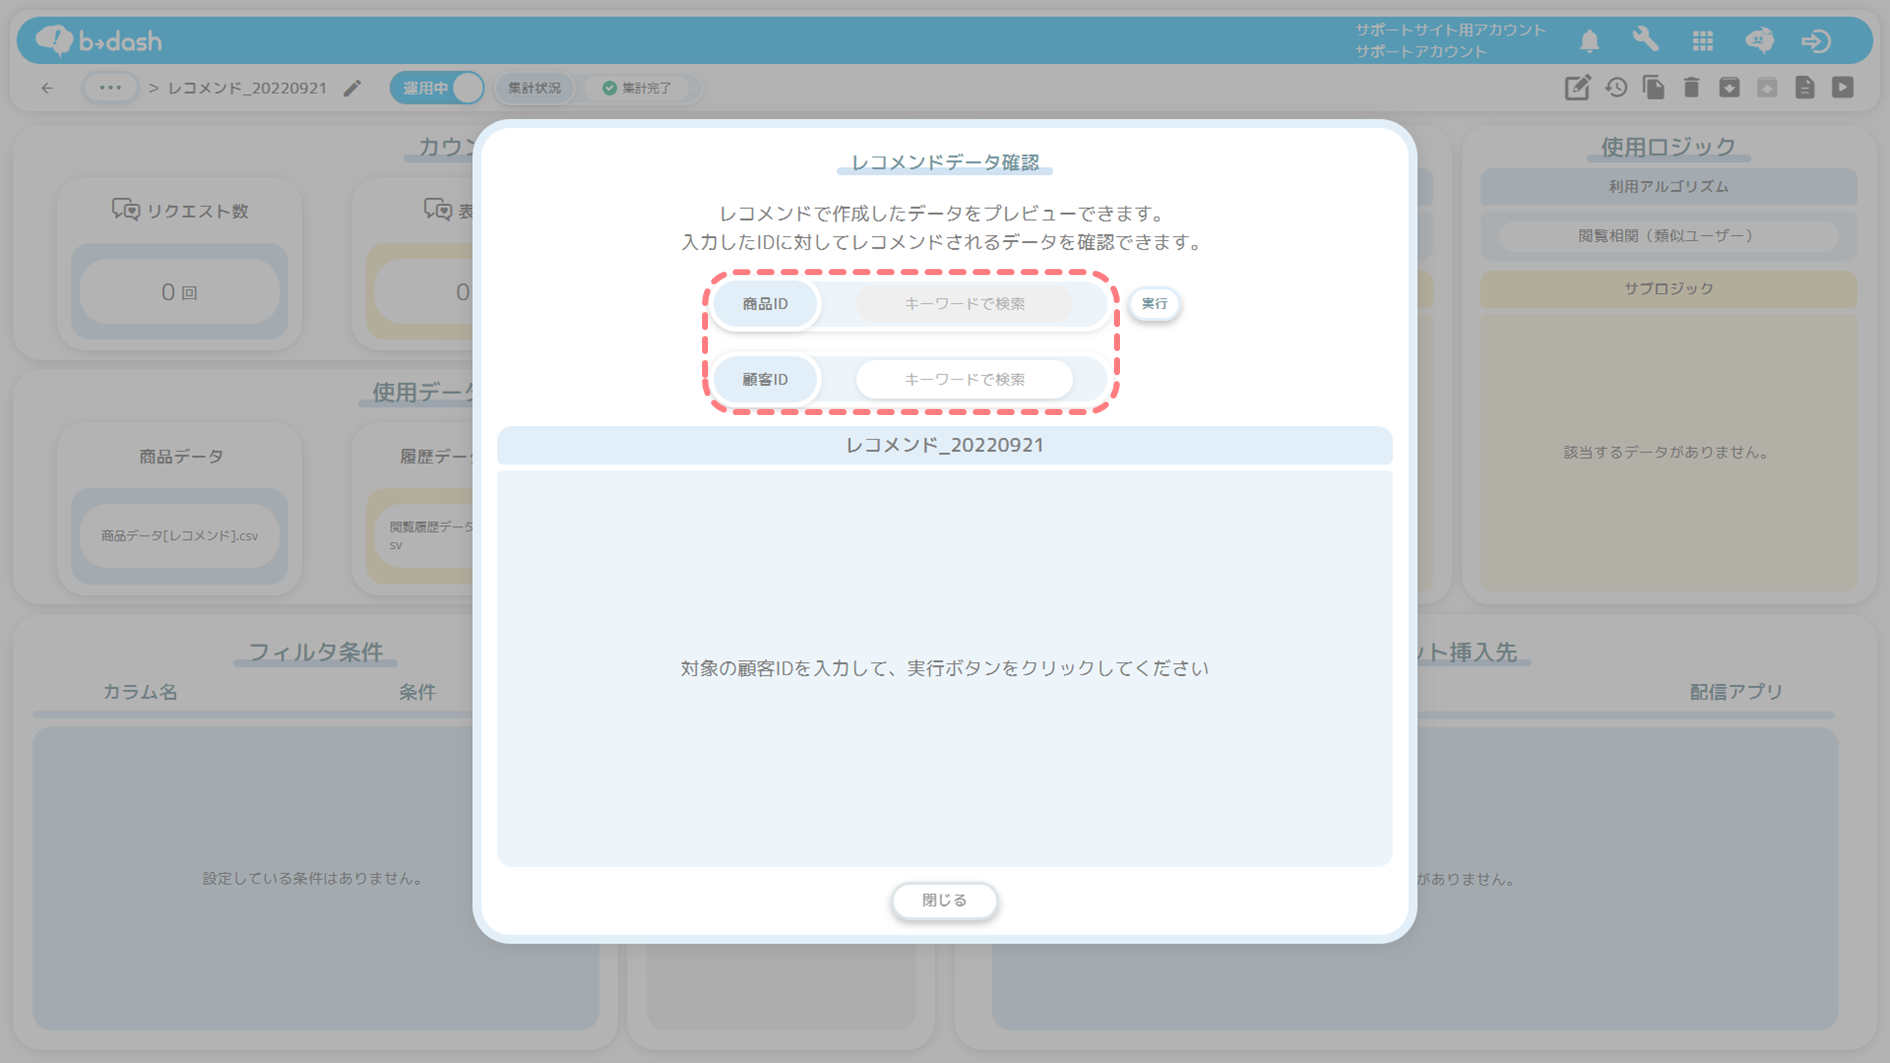Click the 該当するデータがありません message
1890x1063 pixels.
1668,452
